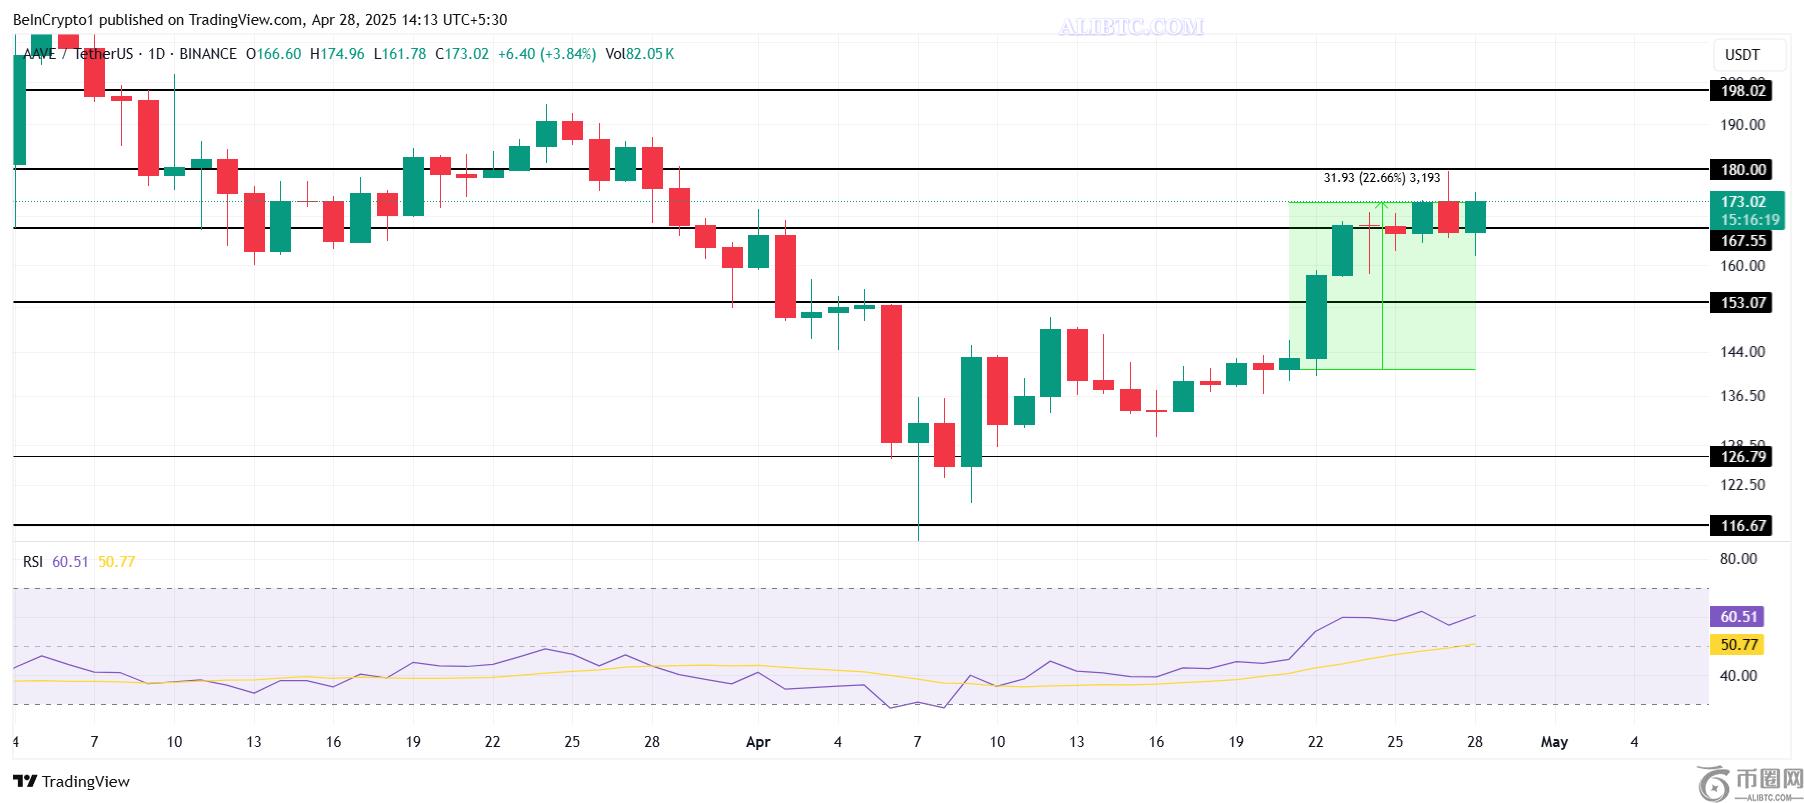Select the 173.02 current price label
This screenshot has width=1804, height=803.
pos(1742,202)
